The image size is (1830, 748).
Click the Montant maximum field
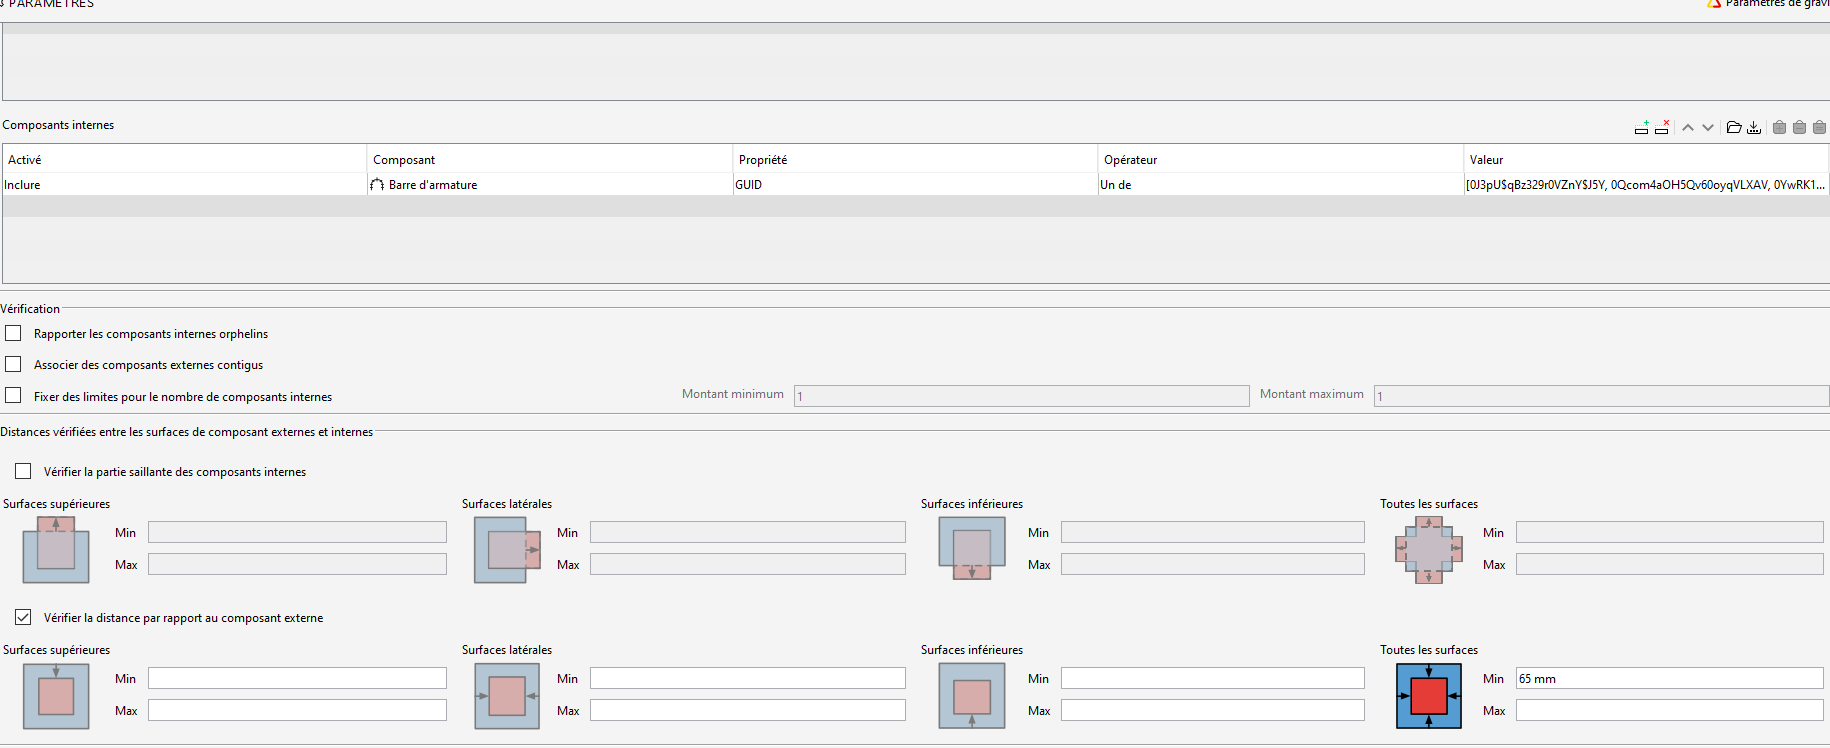(1601, 396)
